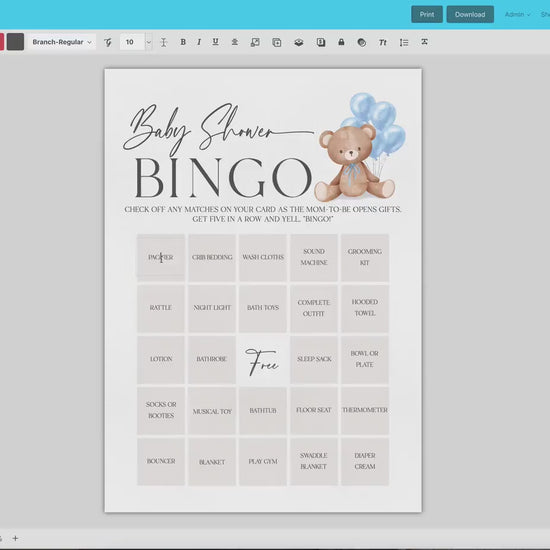
Task: Select the SWADDLE BLANKET bingo cell
Action: click(314, 462)
